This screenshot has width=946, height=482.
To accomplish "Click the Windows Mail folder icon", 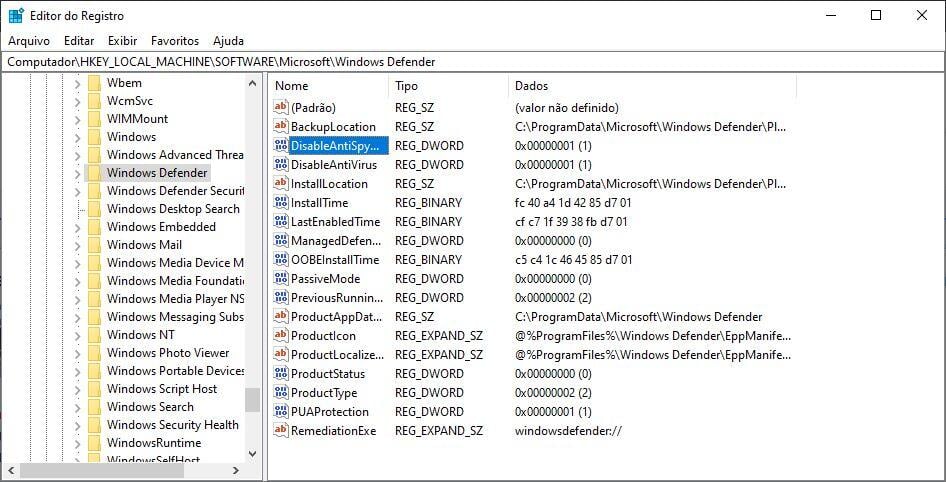I will 94,244.
